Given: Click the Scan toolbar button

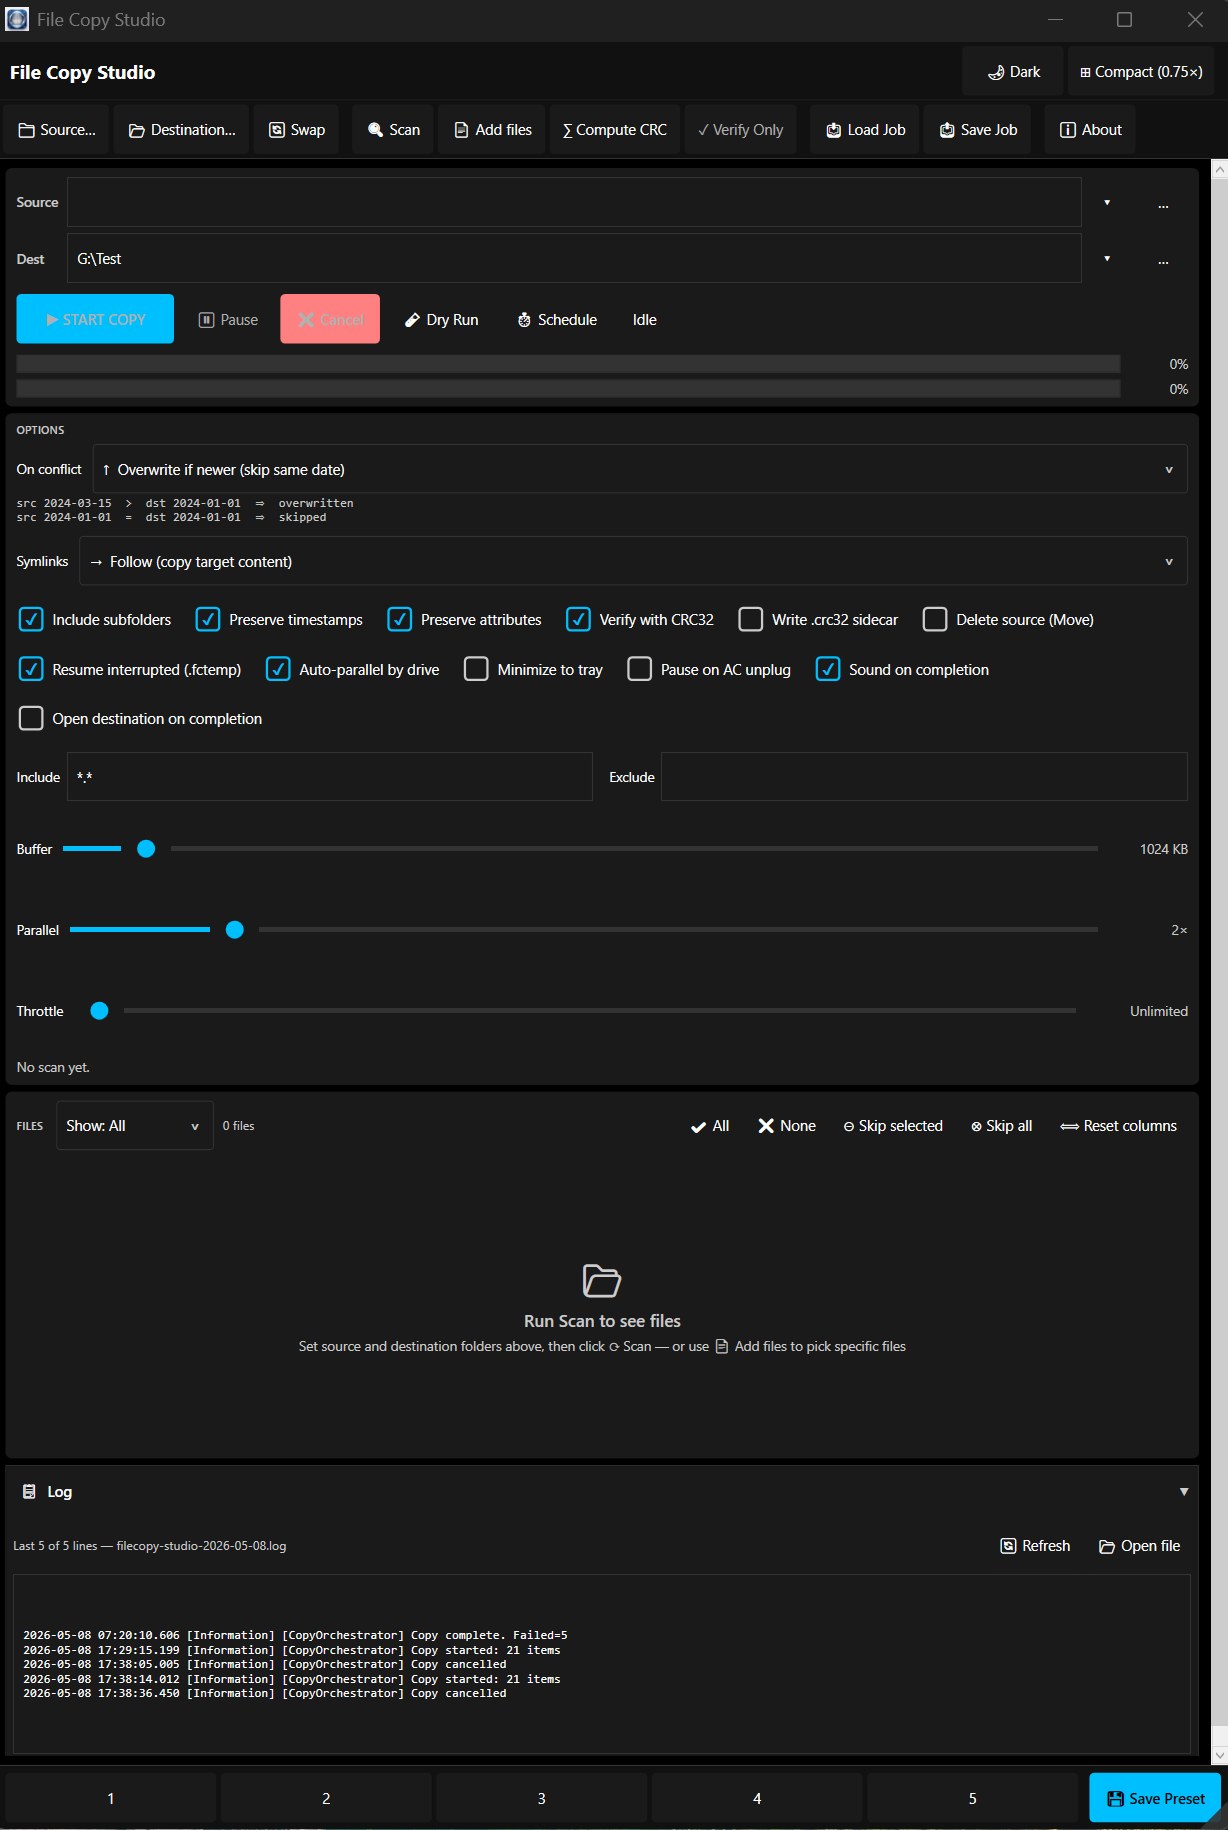Looking at the screenshot, I should pyautogui.click(x=394, y=130).
